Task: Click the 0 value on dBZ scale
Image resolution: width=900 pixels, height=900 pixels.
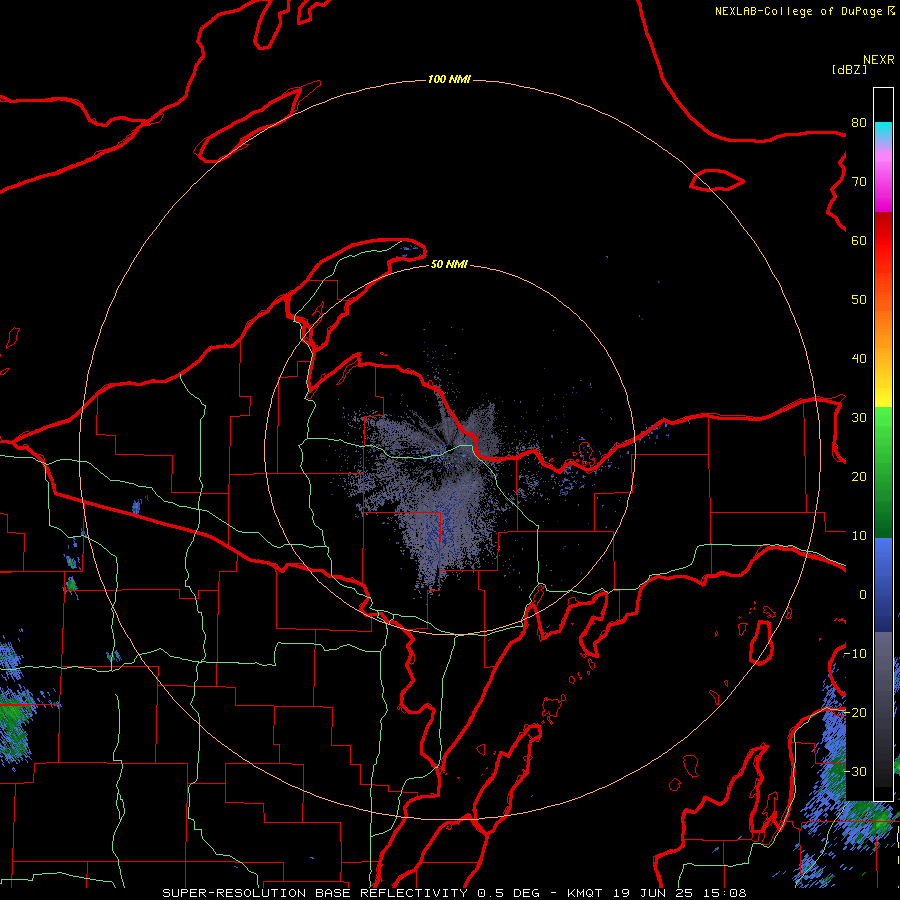Action: [863, 595]
